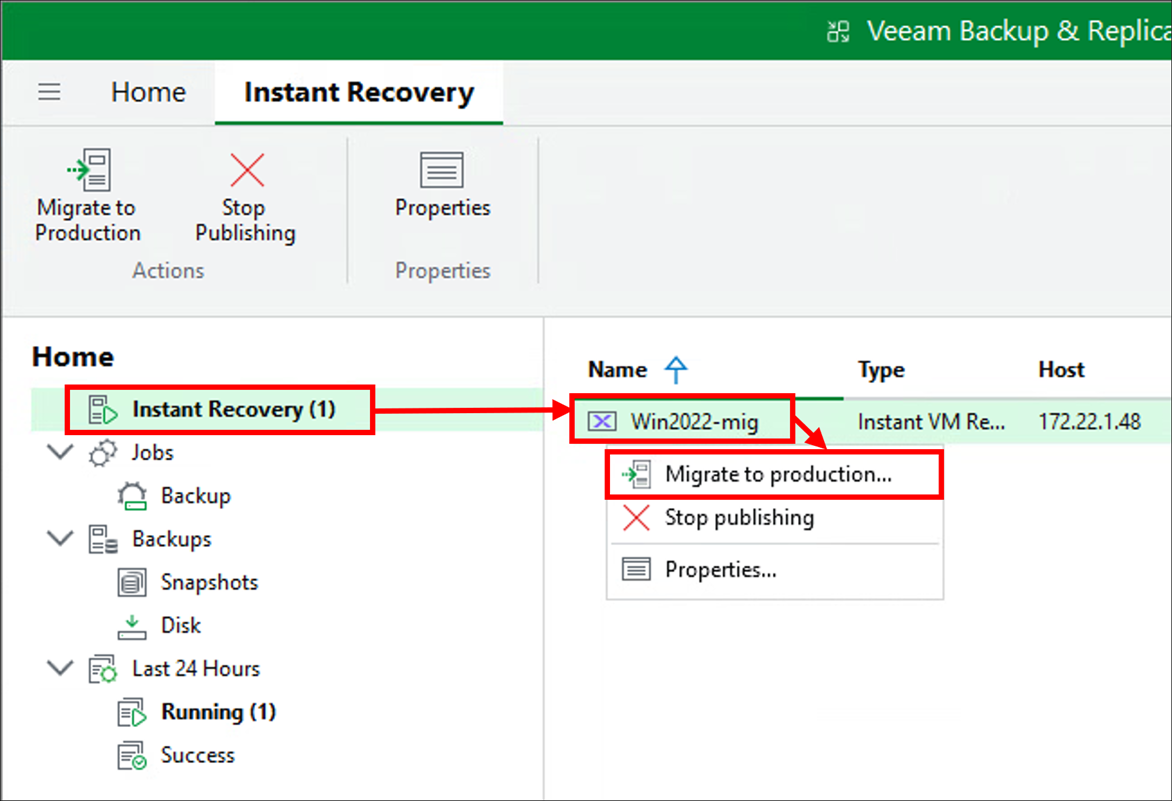Click the Success sessions icon

pos(132,755)
